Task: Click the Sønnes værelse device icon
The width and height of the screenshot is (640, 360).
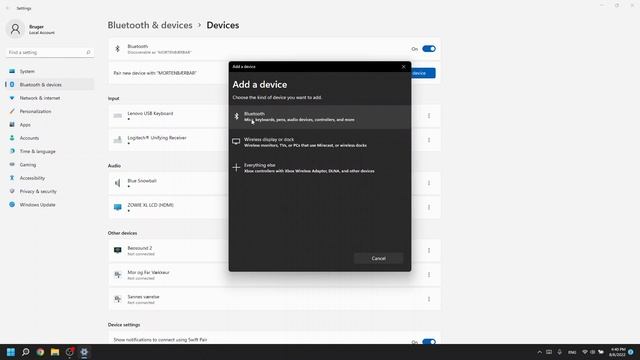Action: click(x=118, y=299)
